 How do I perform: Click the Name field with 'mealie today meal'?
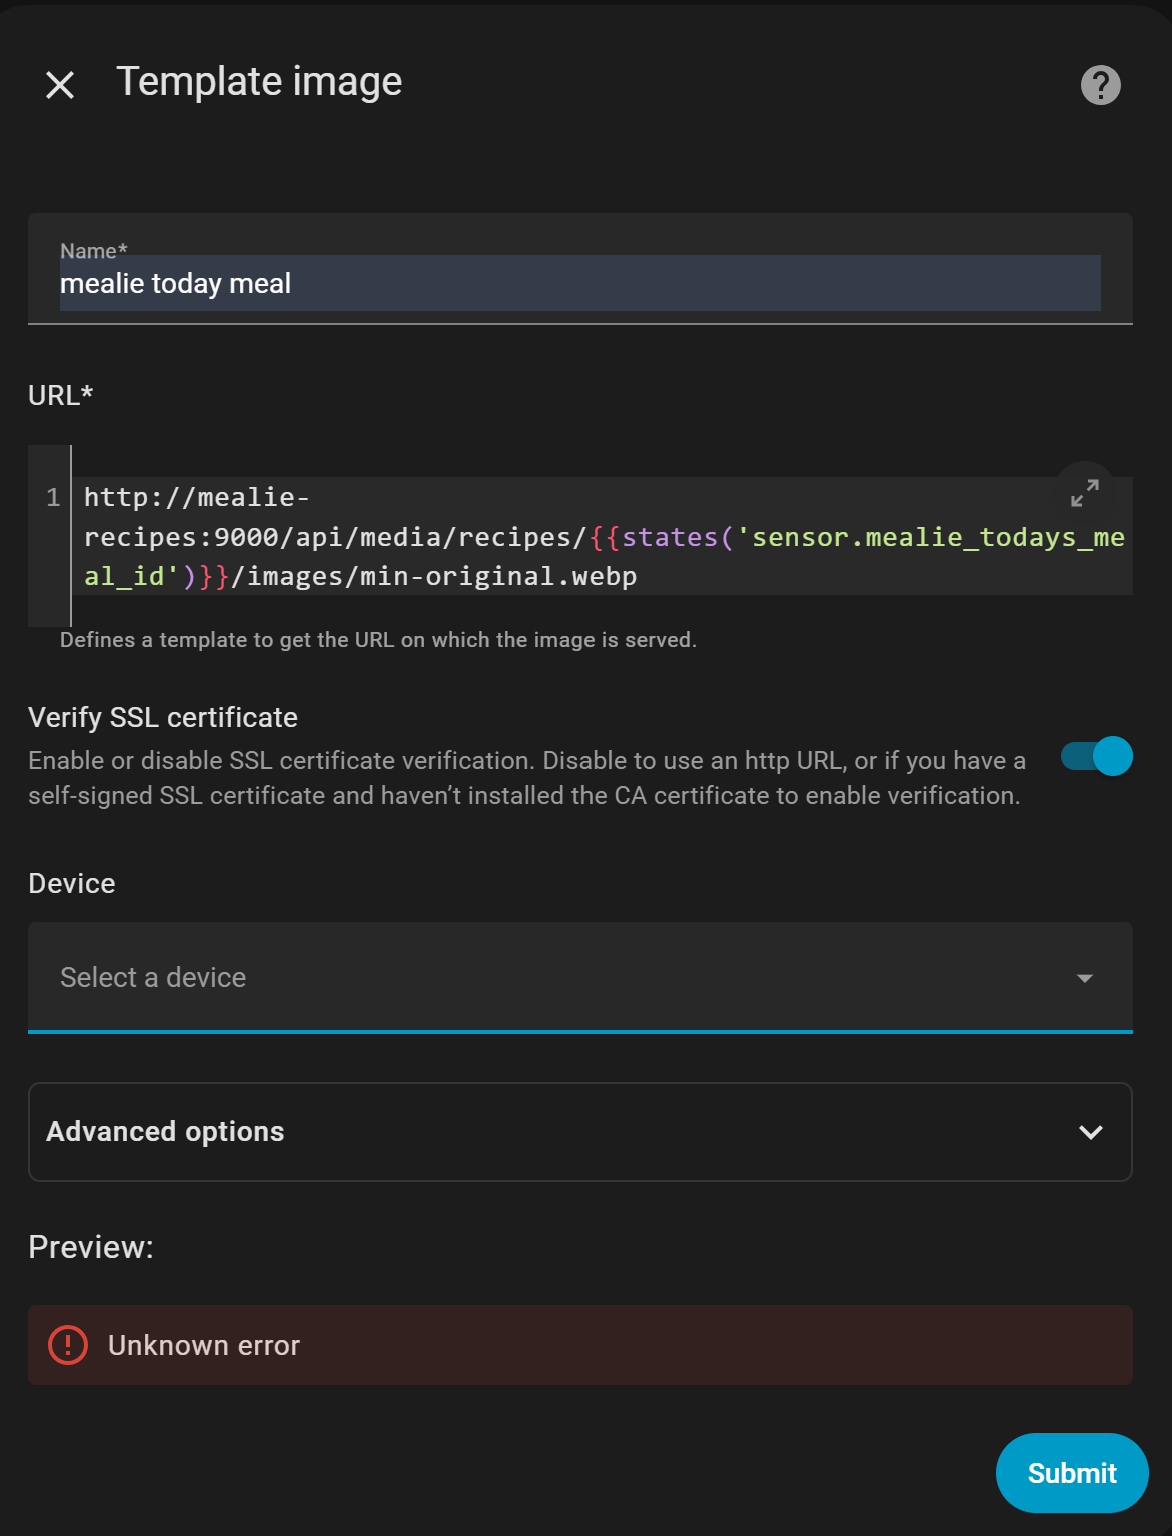coord(580,284)
